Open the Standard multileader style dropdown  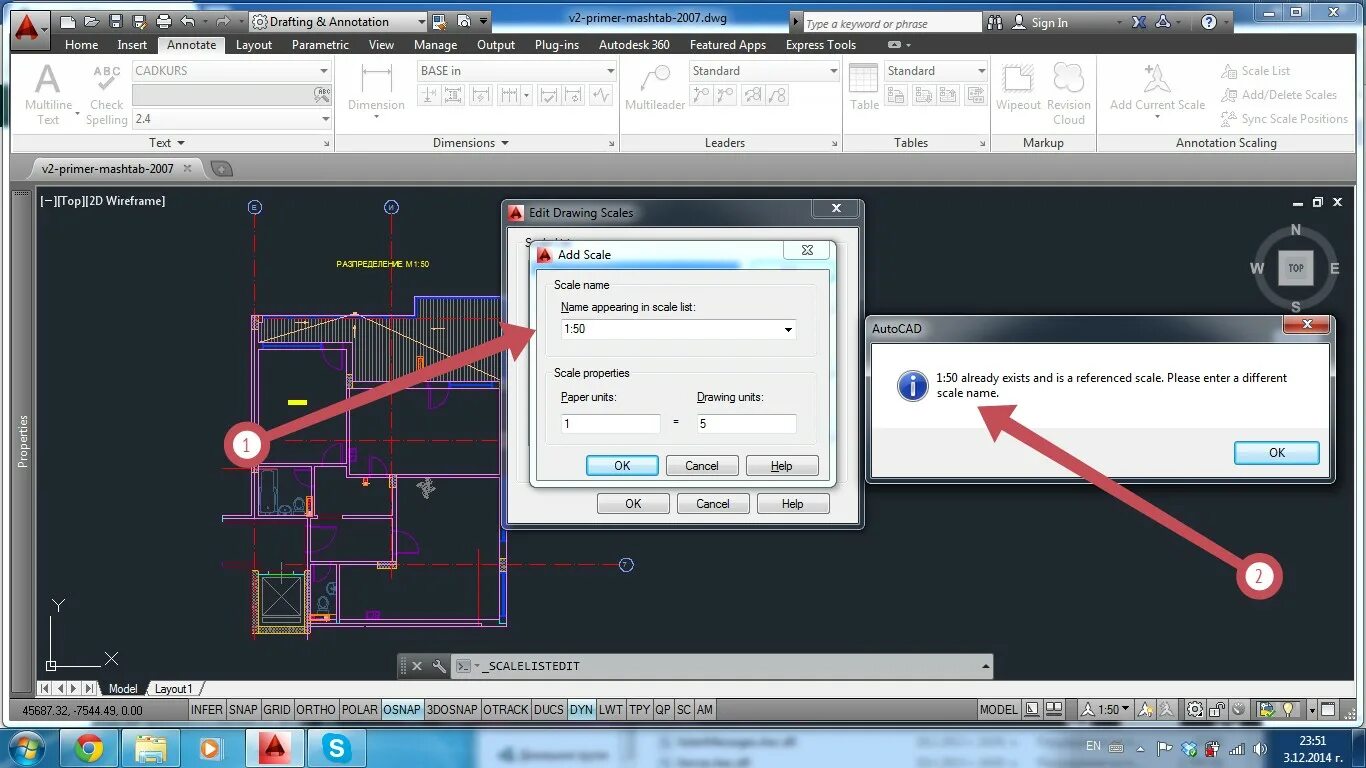833,71
